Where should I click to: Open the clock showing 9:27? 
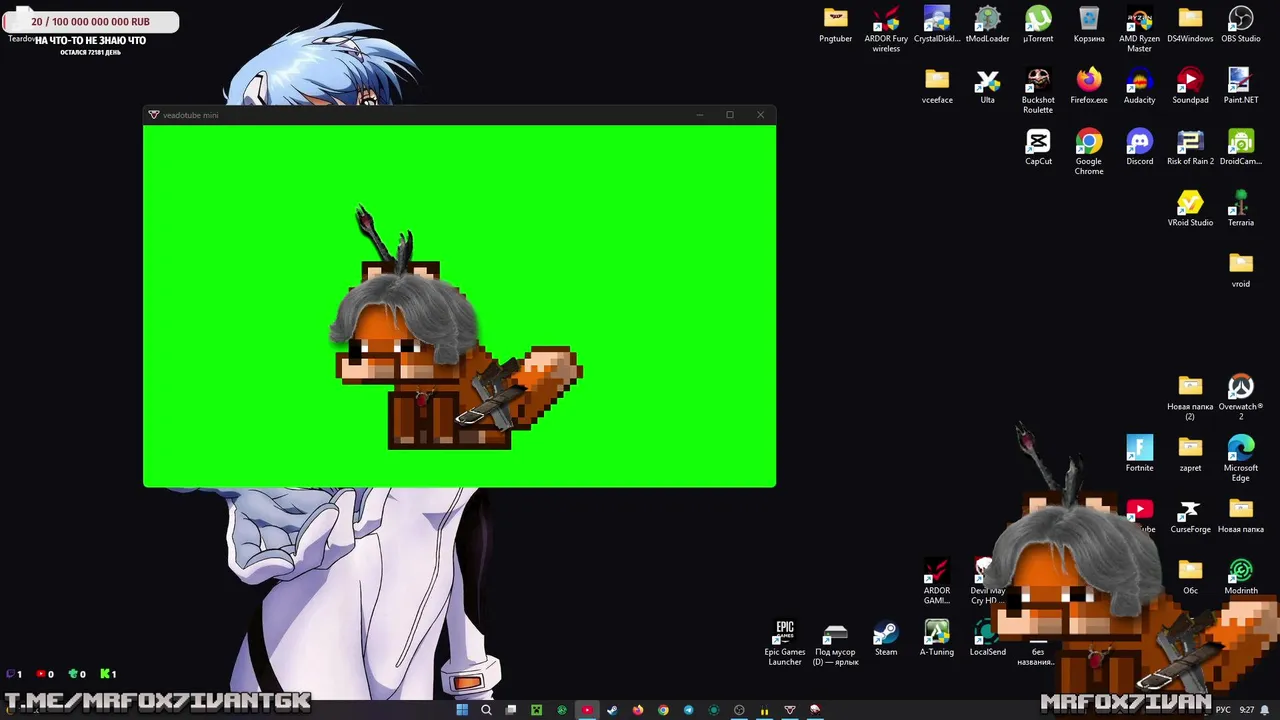[x=1247, y=710]
